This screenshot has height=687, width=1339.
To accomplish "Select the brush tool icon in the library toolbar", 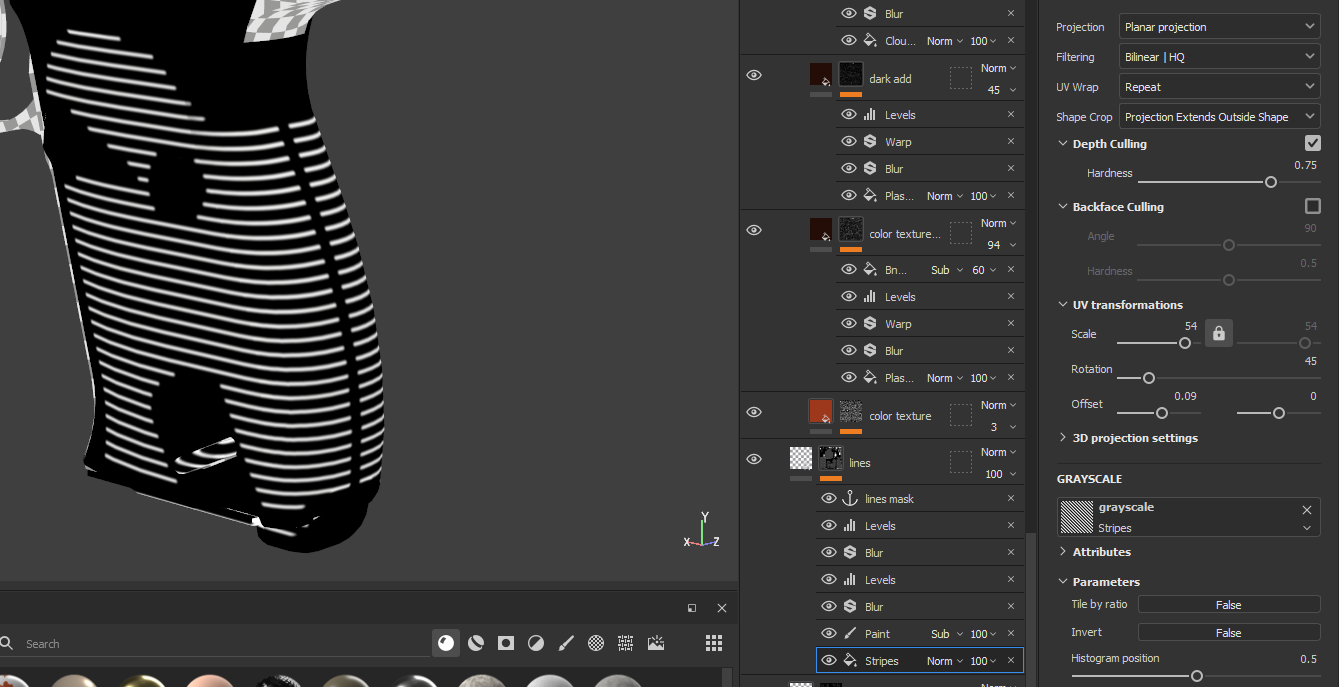I will [x=565, y=643].
